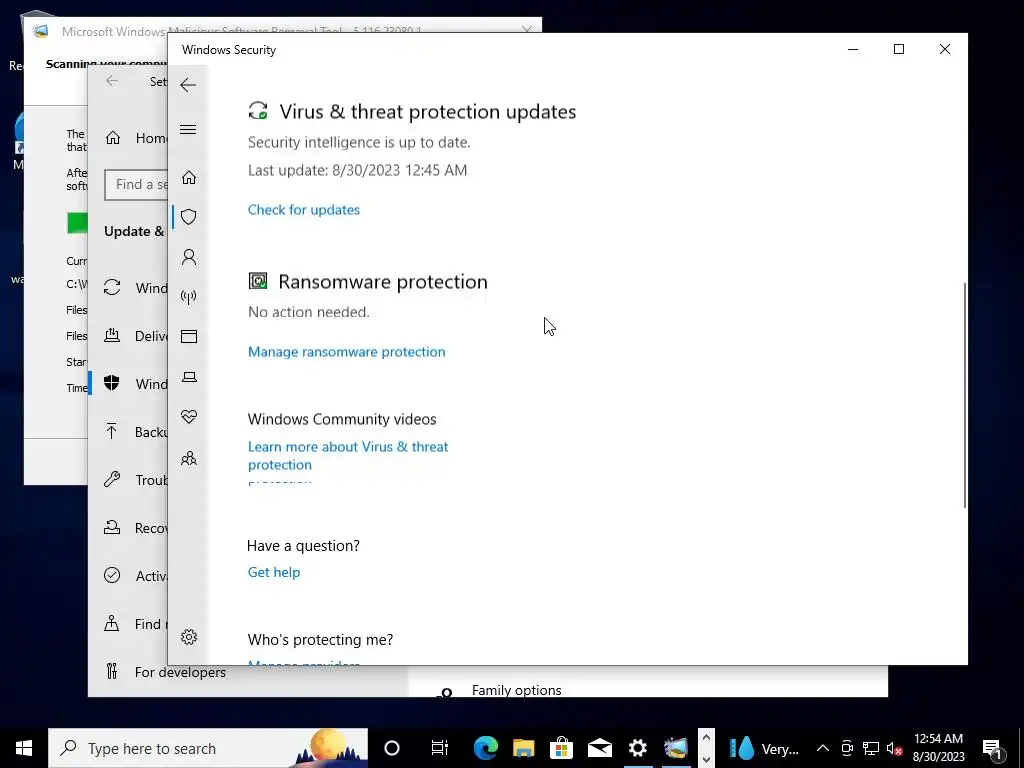Open Cortana circle on taskbar

(x=391, y=748)
